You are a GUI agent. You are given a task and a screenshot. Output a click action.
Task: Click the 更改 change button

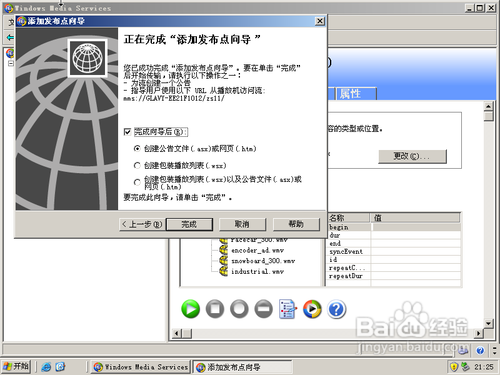412,156
